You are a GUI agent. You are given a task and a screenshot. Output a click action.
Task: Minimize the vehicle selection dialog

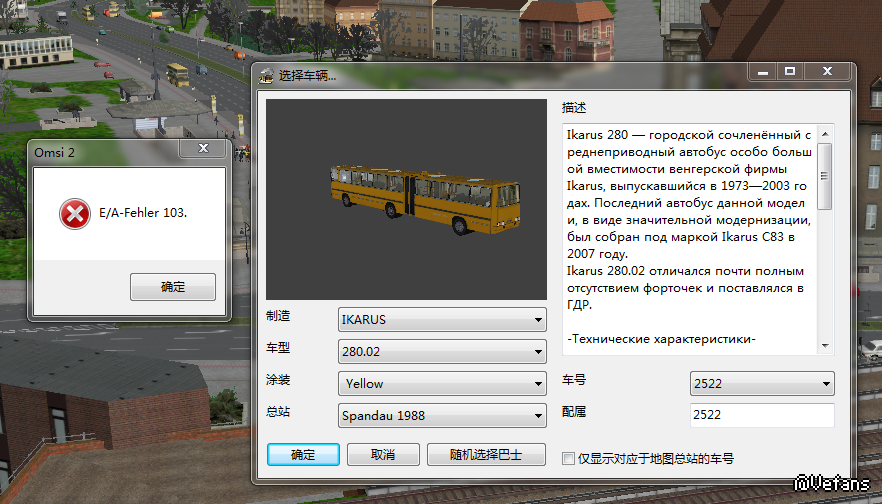click(763, 72)
